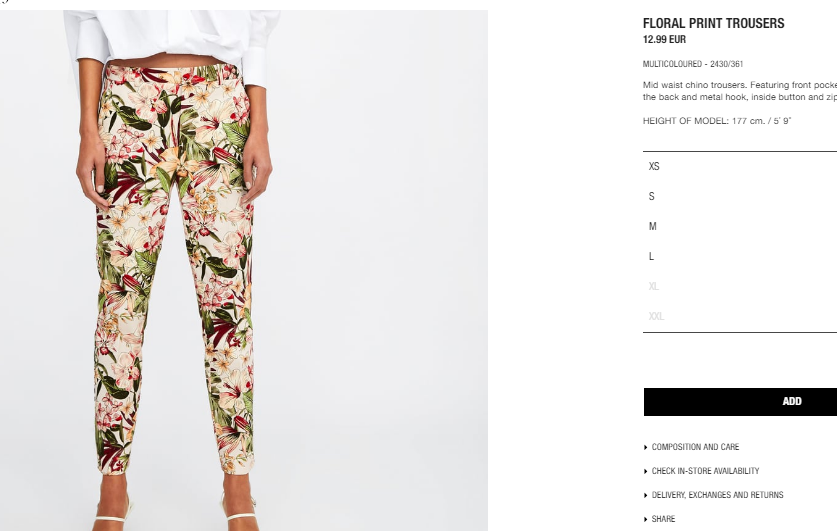This screenshot has height=531, width=837.
Task: Click the Mid waist chino description text
Action: pos(740,91)
